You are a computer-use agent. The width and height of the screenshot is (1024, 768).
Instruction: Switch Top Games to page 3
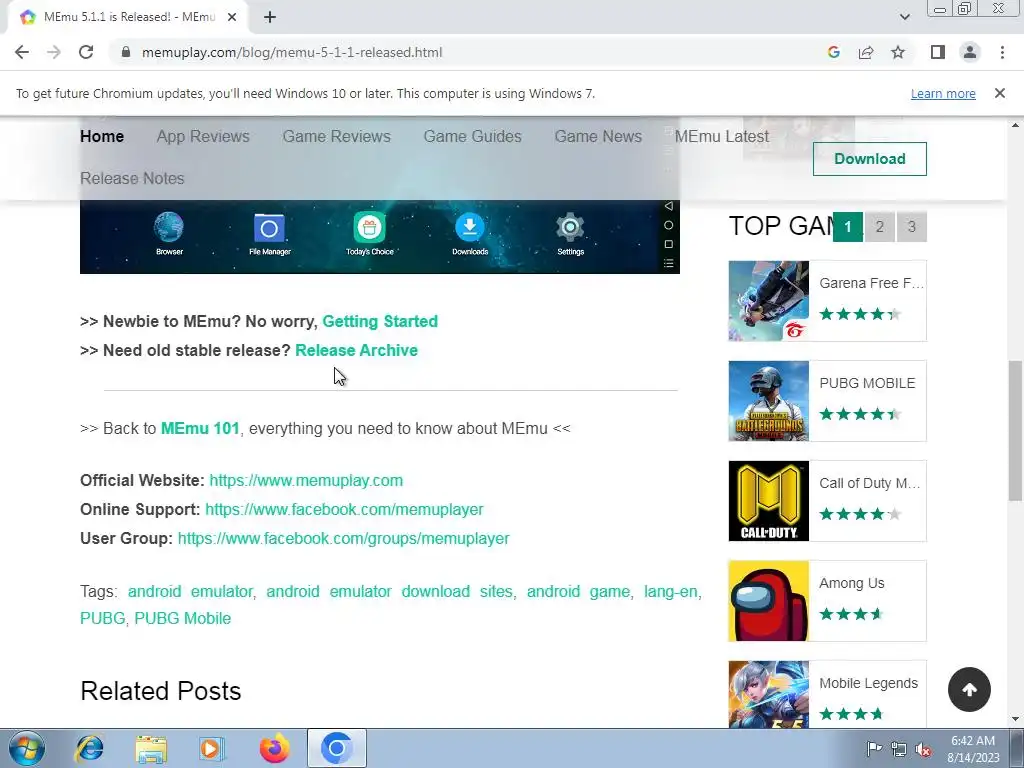pos(912,227)
